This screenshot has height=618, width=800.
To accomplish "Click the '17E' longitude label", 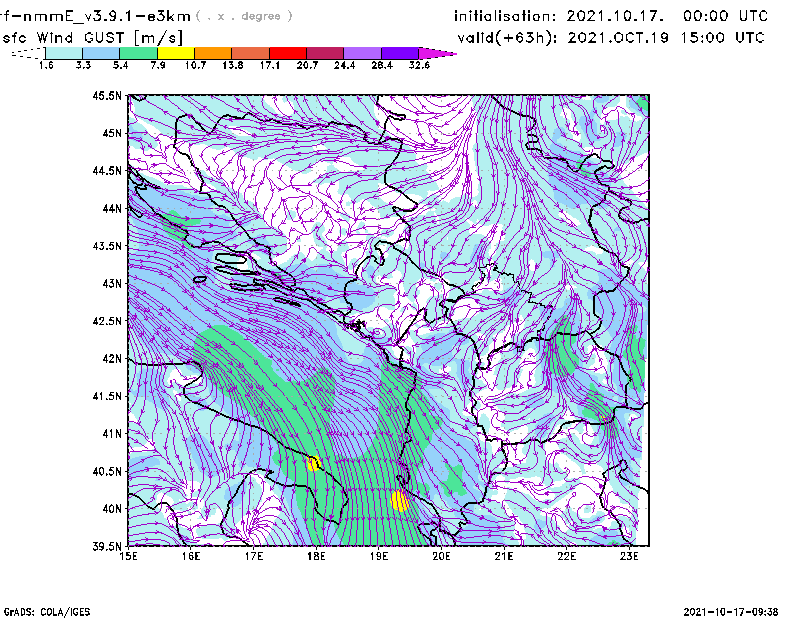I will (x=254, y=556).
